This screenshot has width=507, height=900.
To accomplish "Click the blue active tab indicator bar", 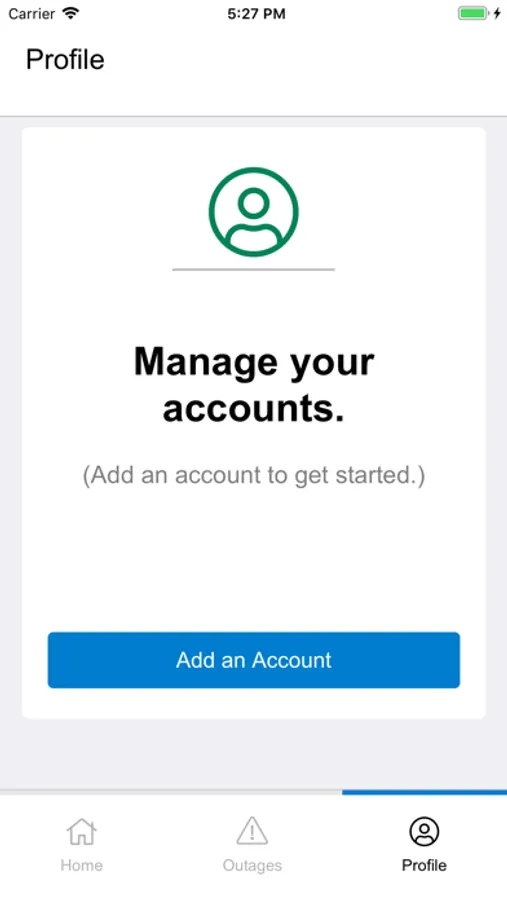I will (x=424, y=792).
